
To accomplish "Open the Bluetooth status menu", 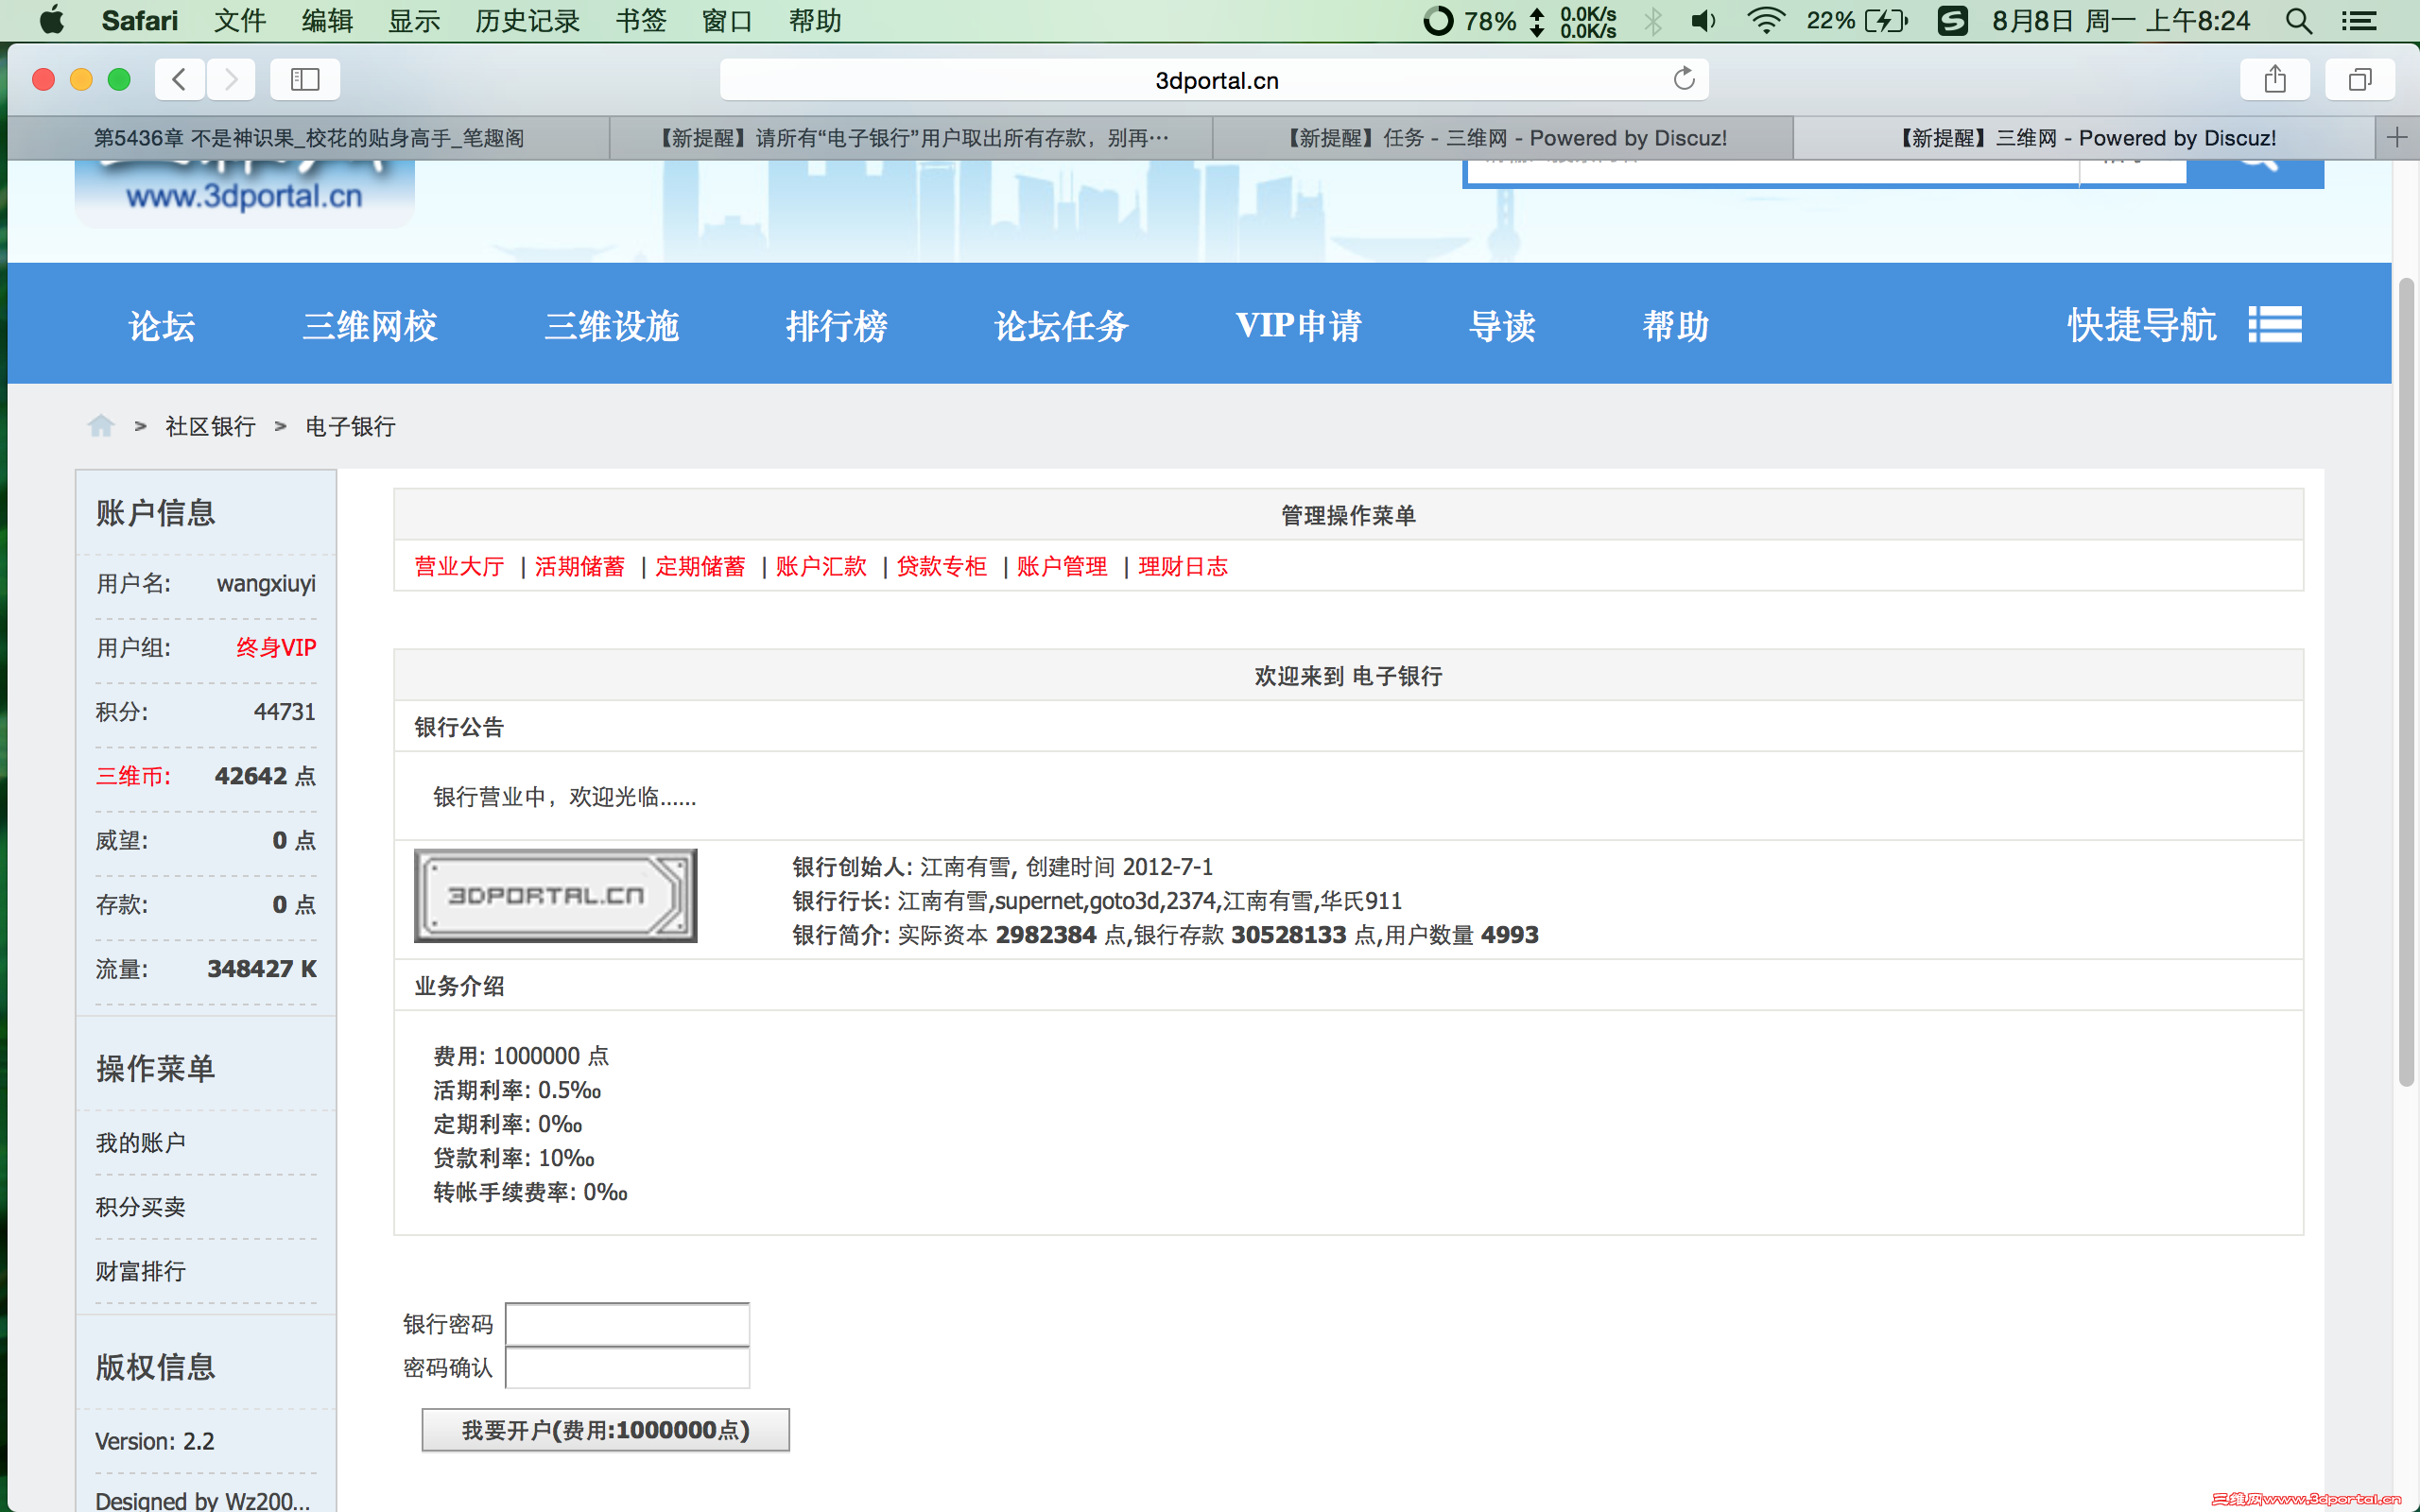I will point(1654,20).
